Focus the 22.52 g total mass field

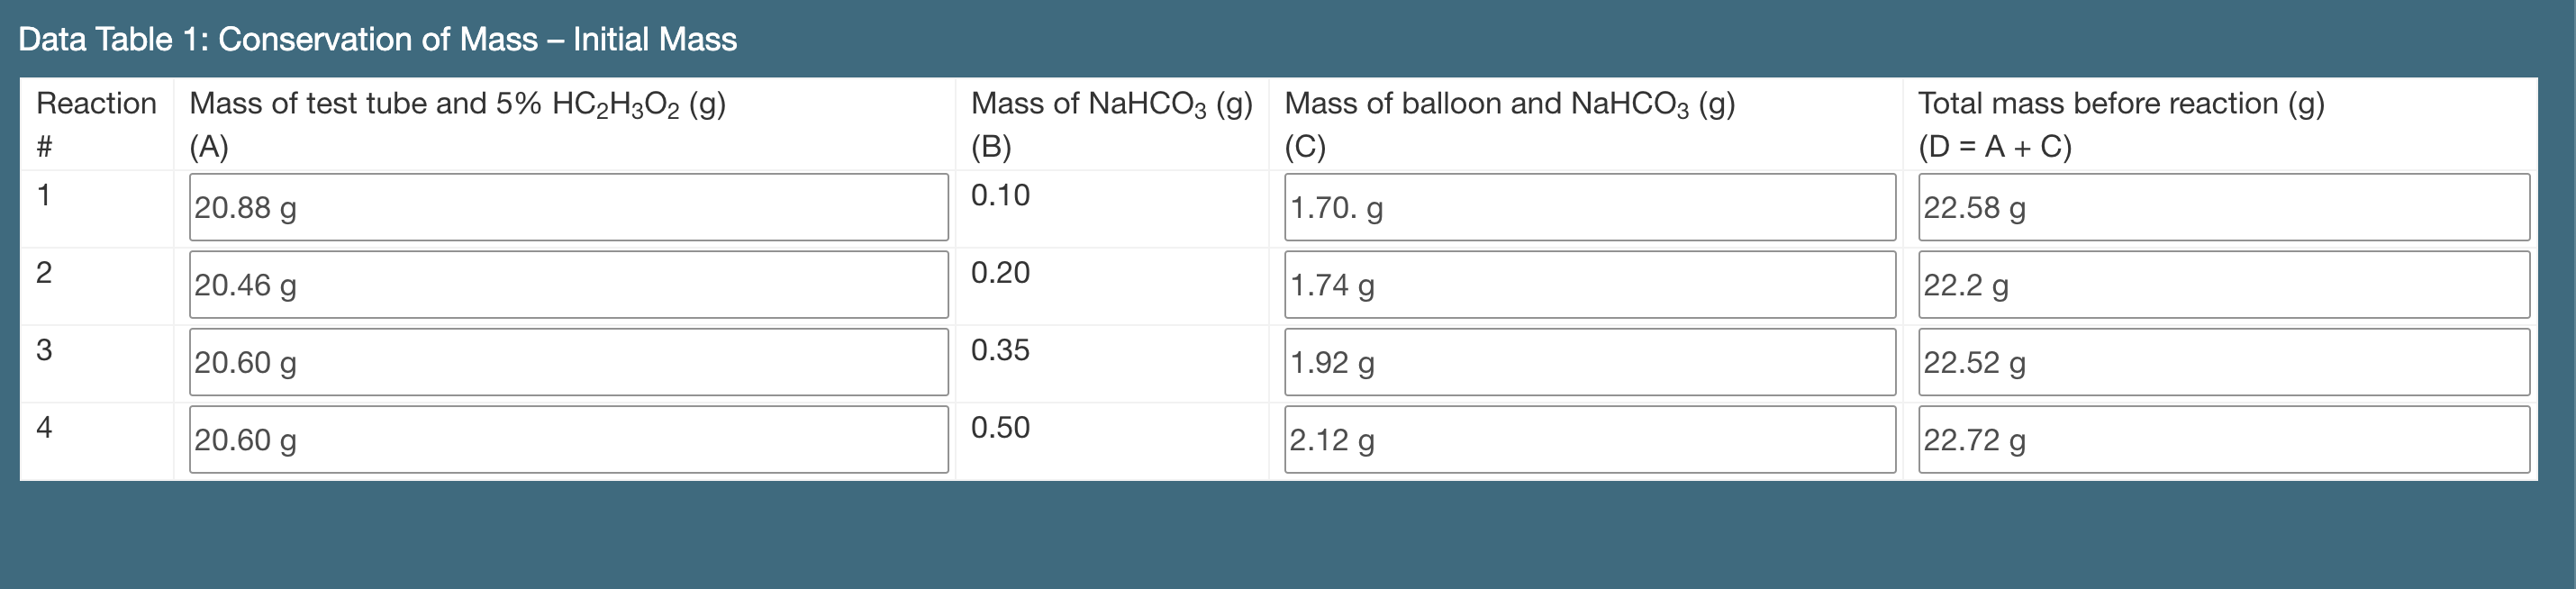pos(2223,362)
